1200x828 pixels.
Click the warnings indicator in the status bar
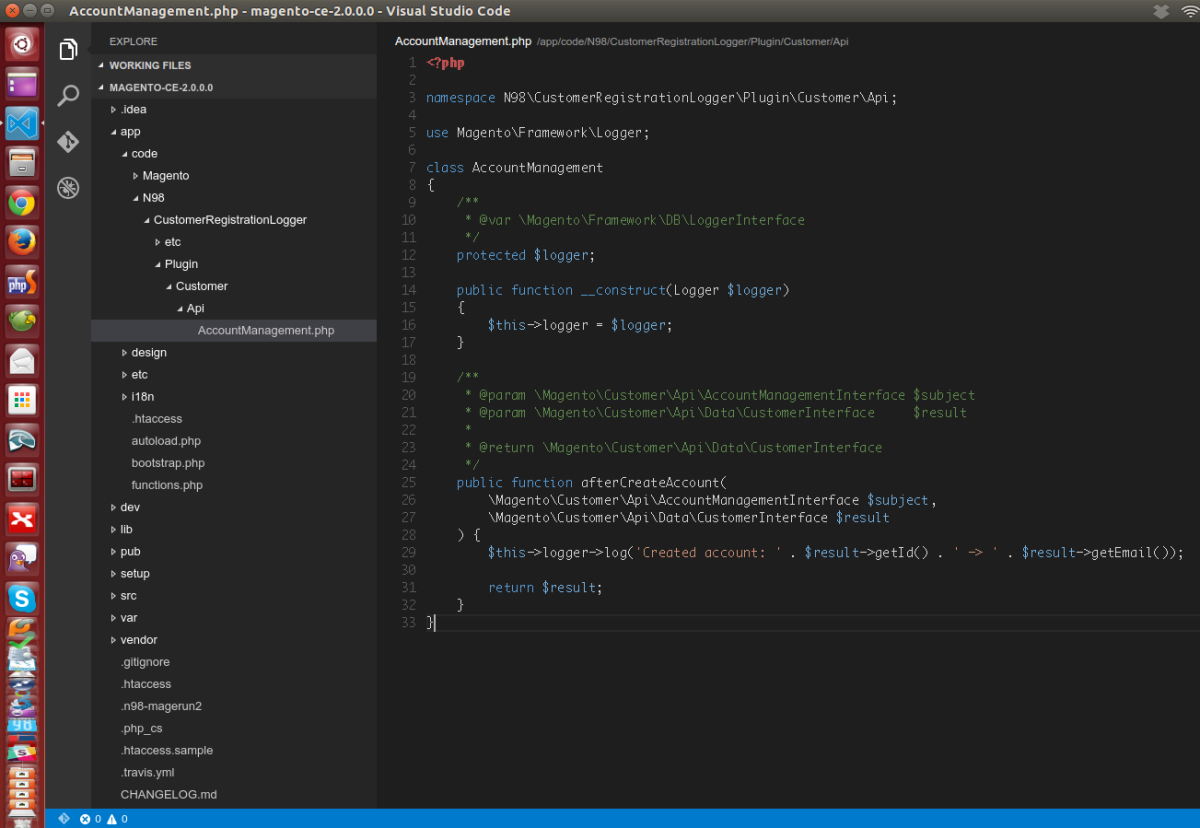click(113, 818)
